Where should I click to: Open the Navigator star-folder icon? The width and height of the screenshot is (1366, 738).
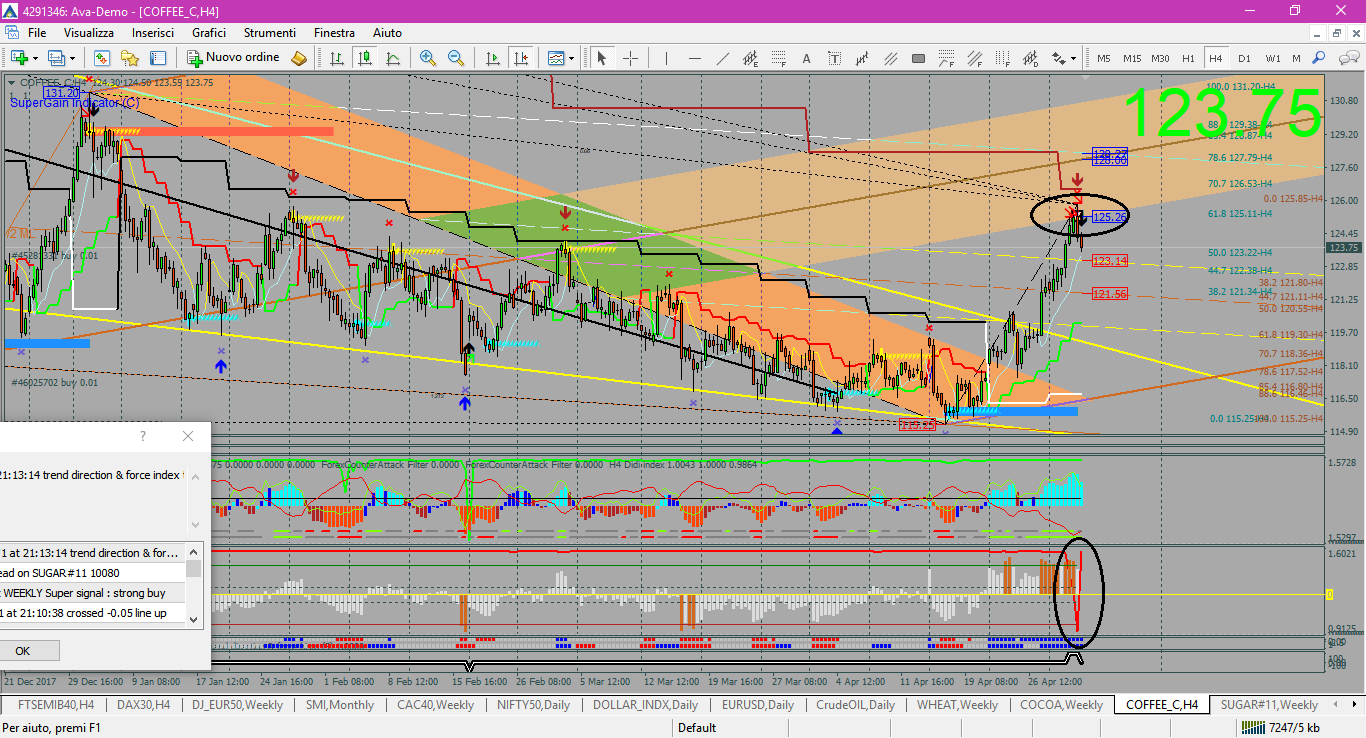tap(130, 58)
